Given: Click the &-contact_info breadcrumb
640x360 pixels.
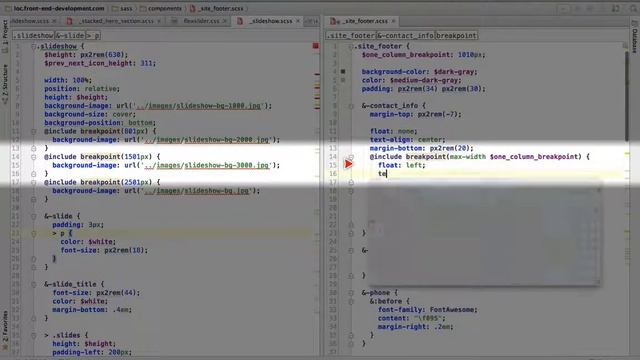Looking at the screenshot, I should click(x=405, y=36).
